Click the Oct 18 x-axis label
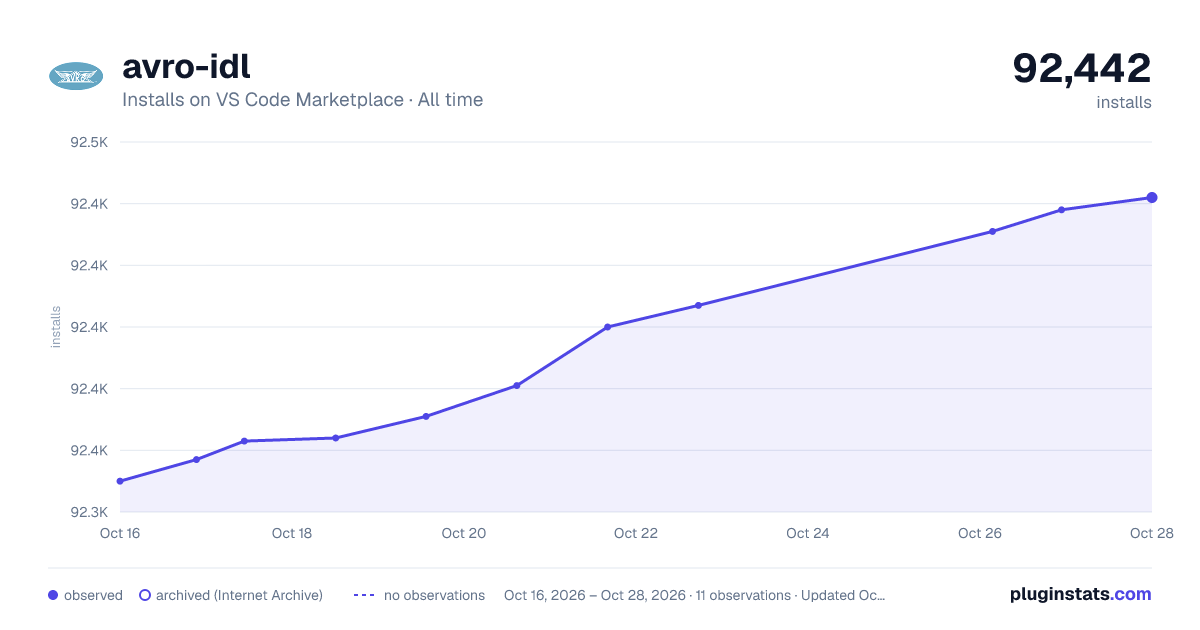The height and width of the screenshot is (630, 1200). coord(292,533)
